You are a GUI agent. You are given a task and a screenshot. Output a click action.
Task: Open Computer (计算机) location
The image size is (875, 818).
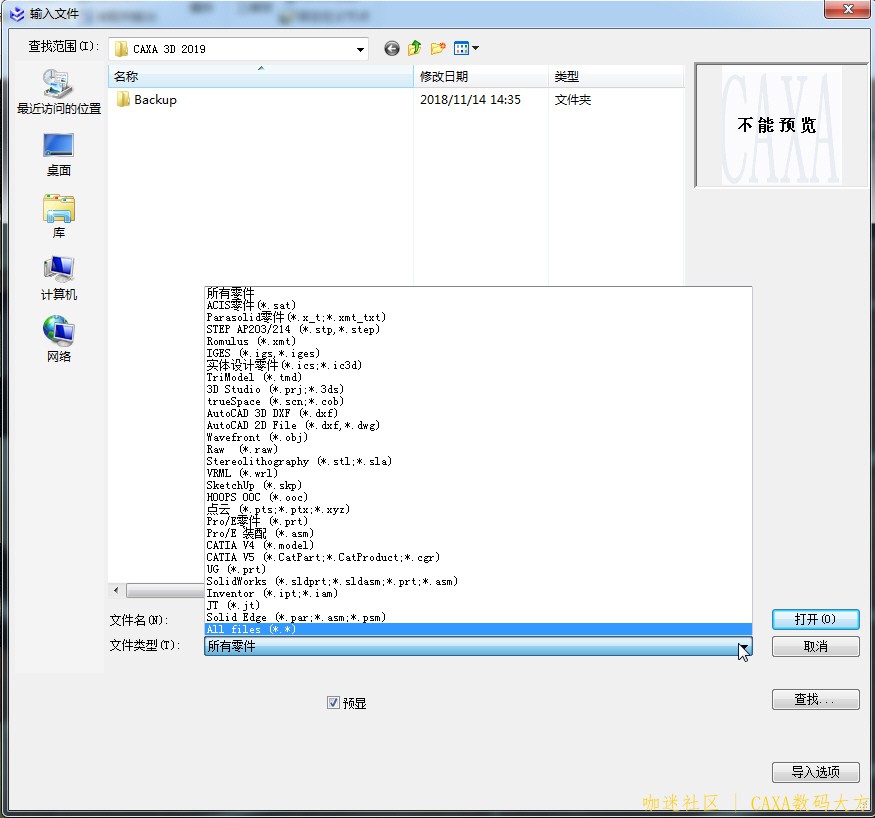pyautogui.click(x=59, y=278)
